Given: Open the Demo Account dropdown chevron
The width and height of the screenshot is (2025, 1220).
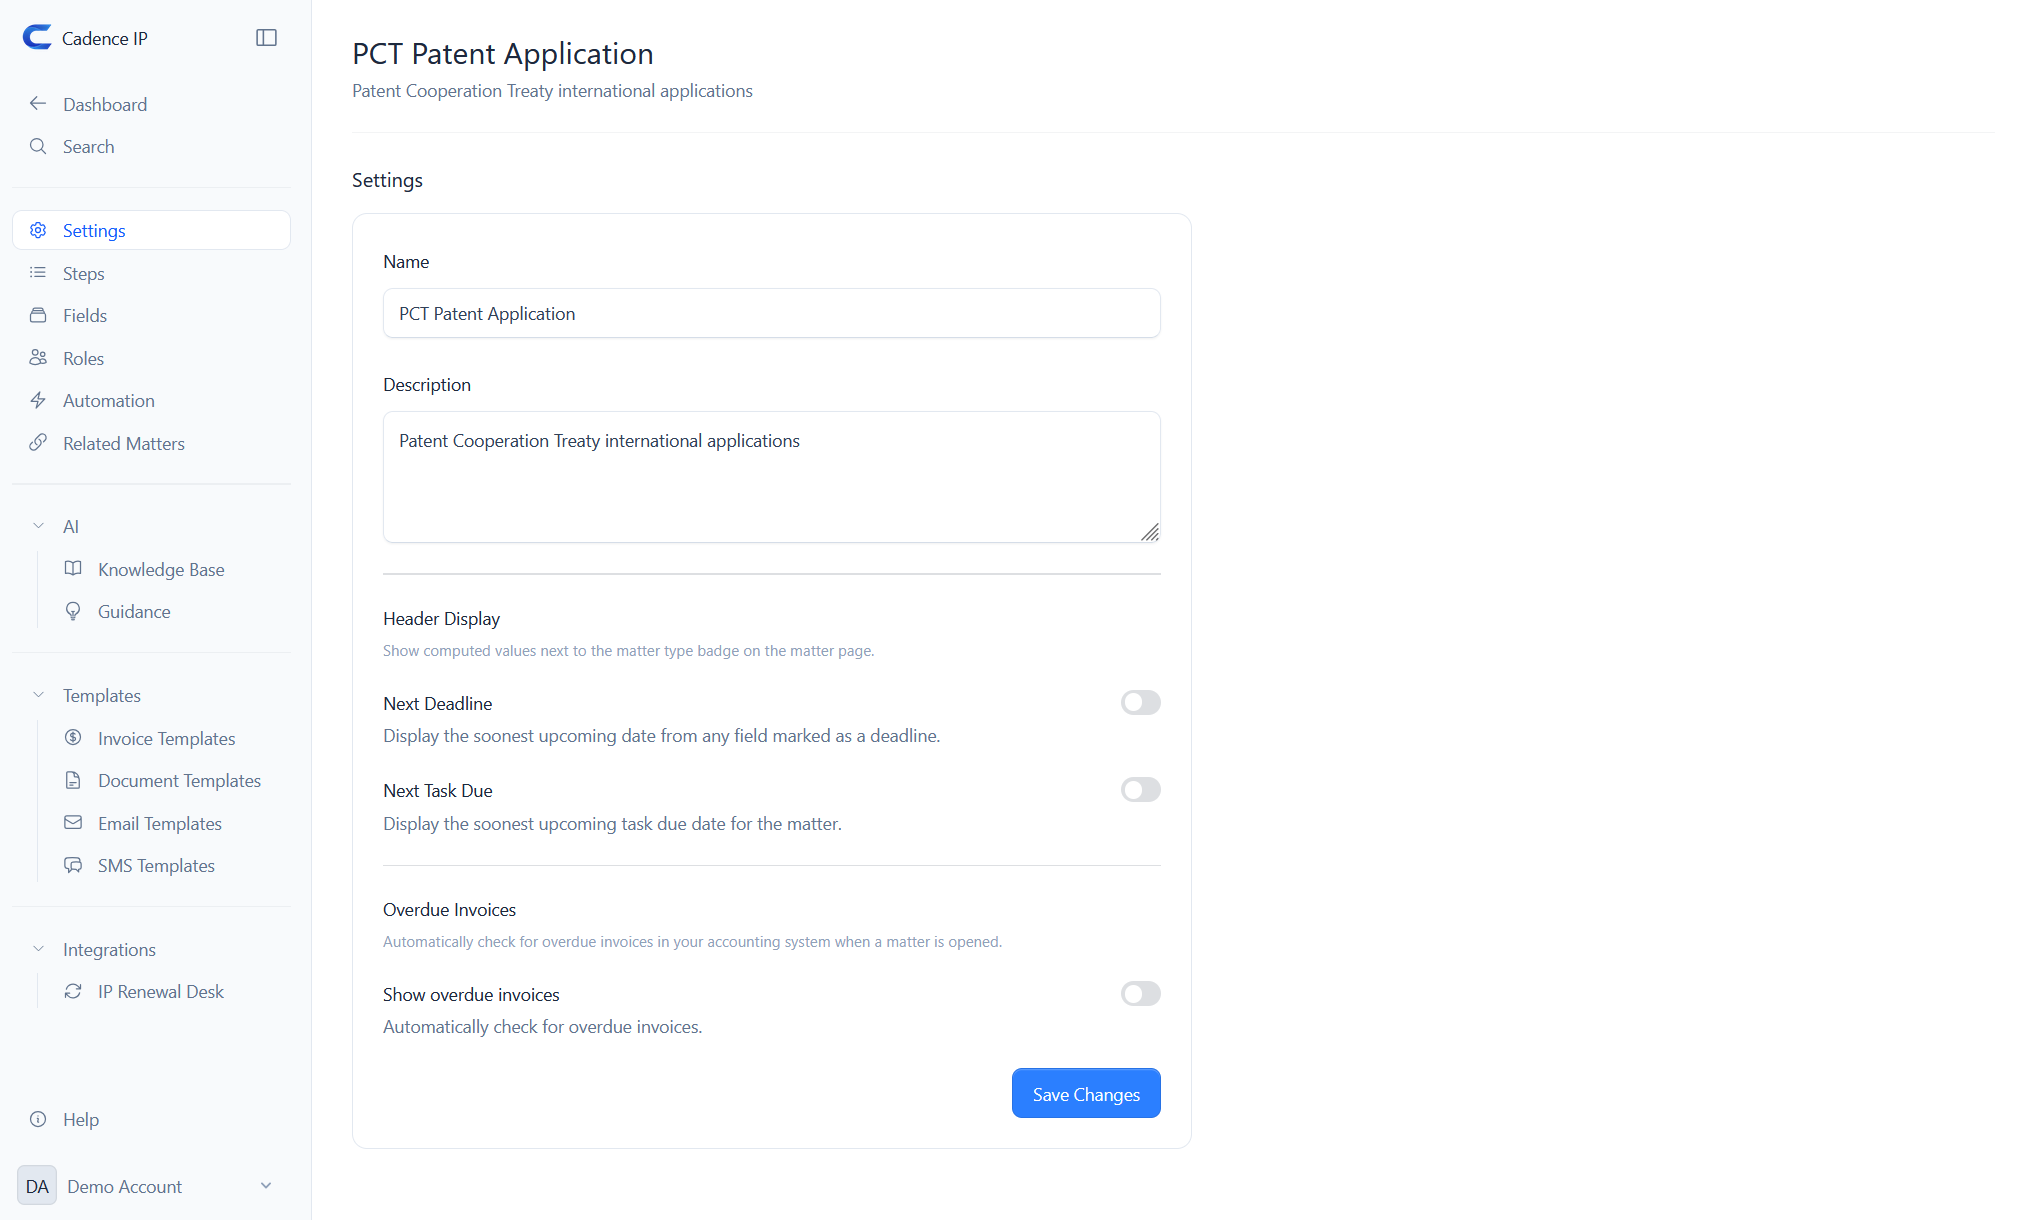Looking at the screenshot, I should [x=266, y=1186].
